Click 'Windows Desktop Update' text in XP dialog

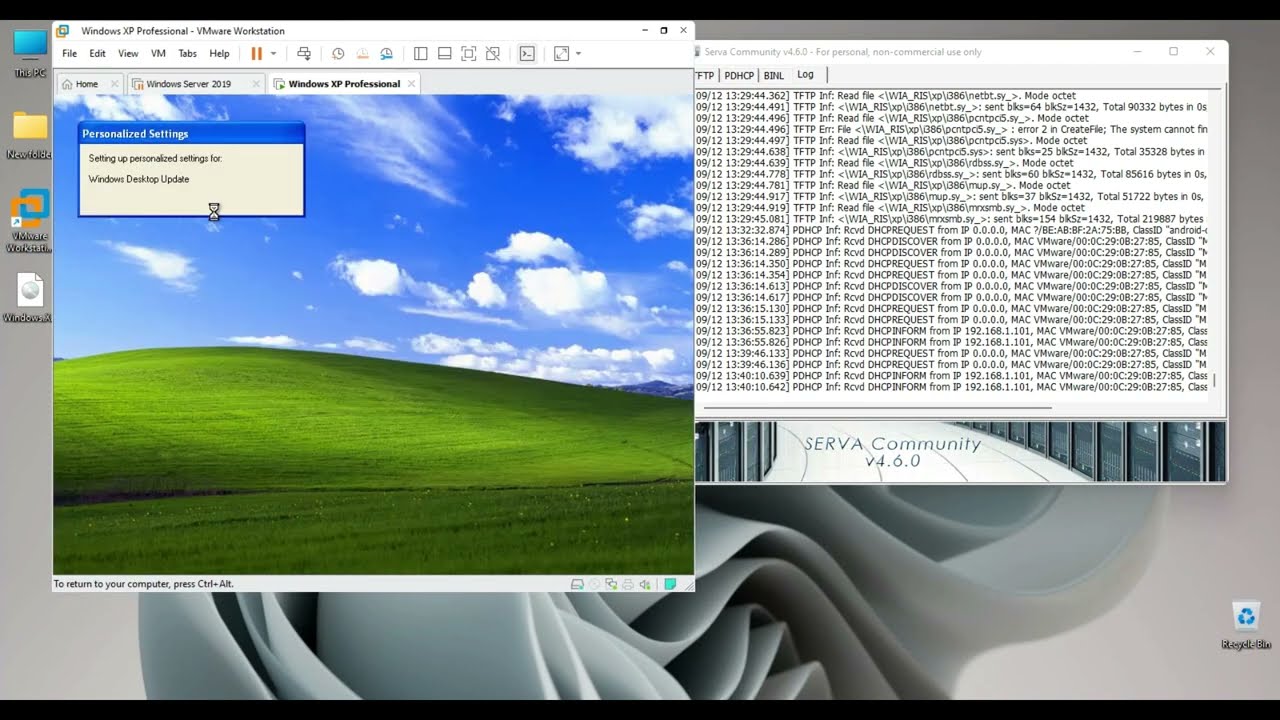pyautogui.click(x=139, y=179)
